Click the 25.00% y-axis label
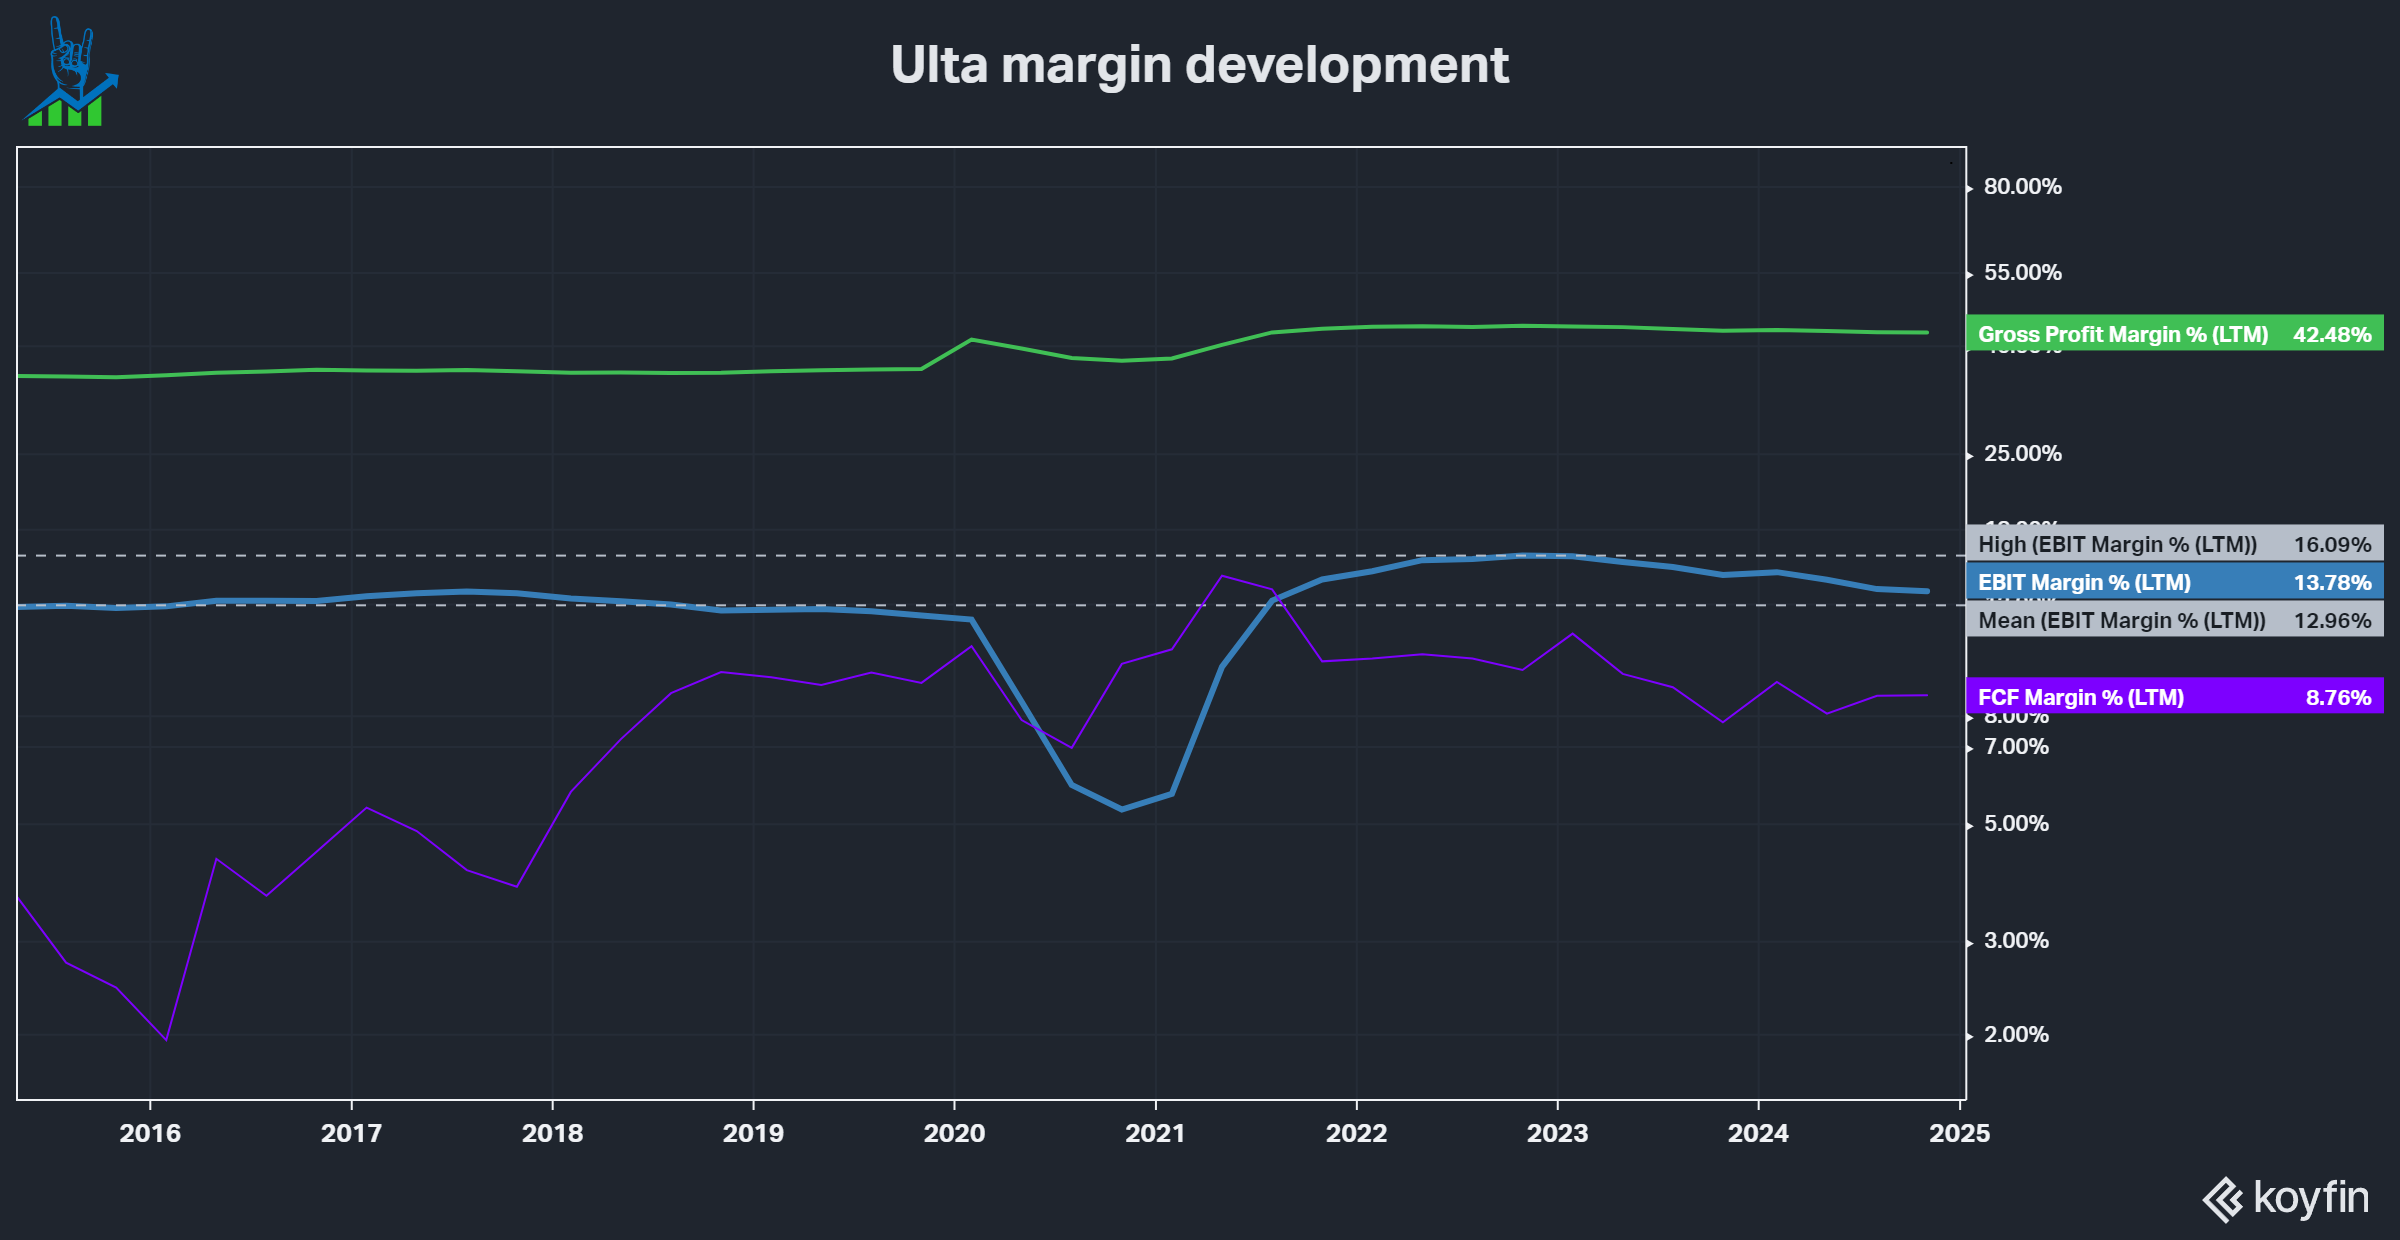Image resolution: width=2400 pixels, height=1240 pixels. (x=2023, y=454)
